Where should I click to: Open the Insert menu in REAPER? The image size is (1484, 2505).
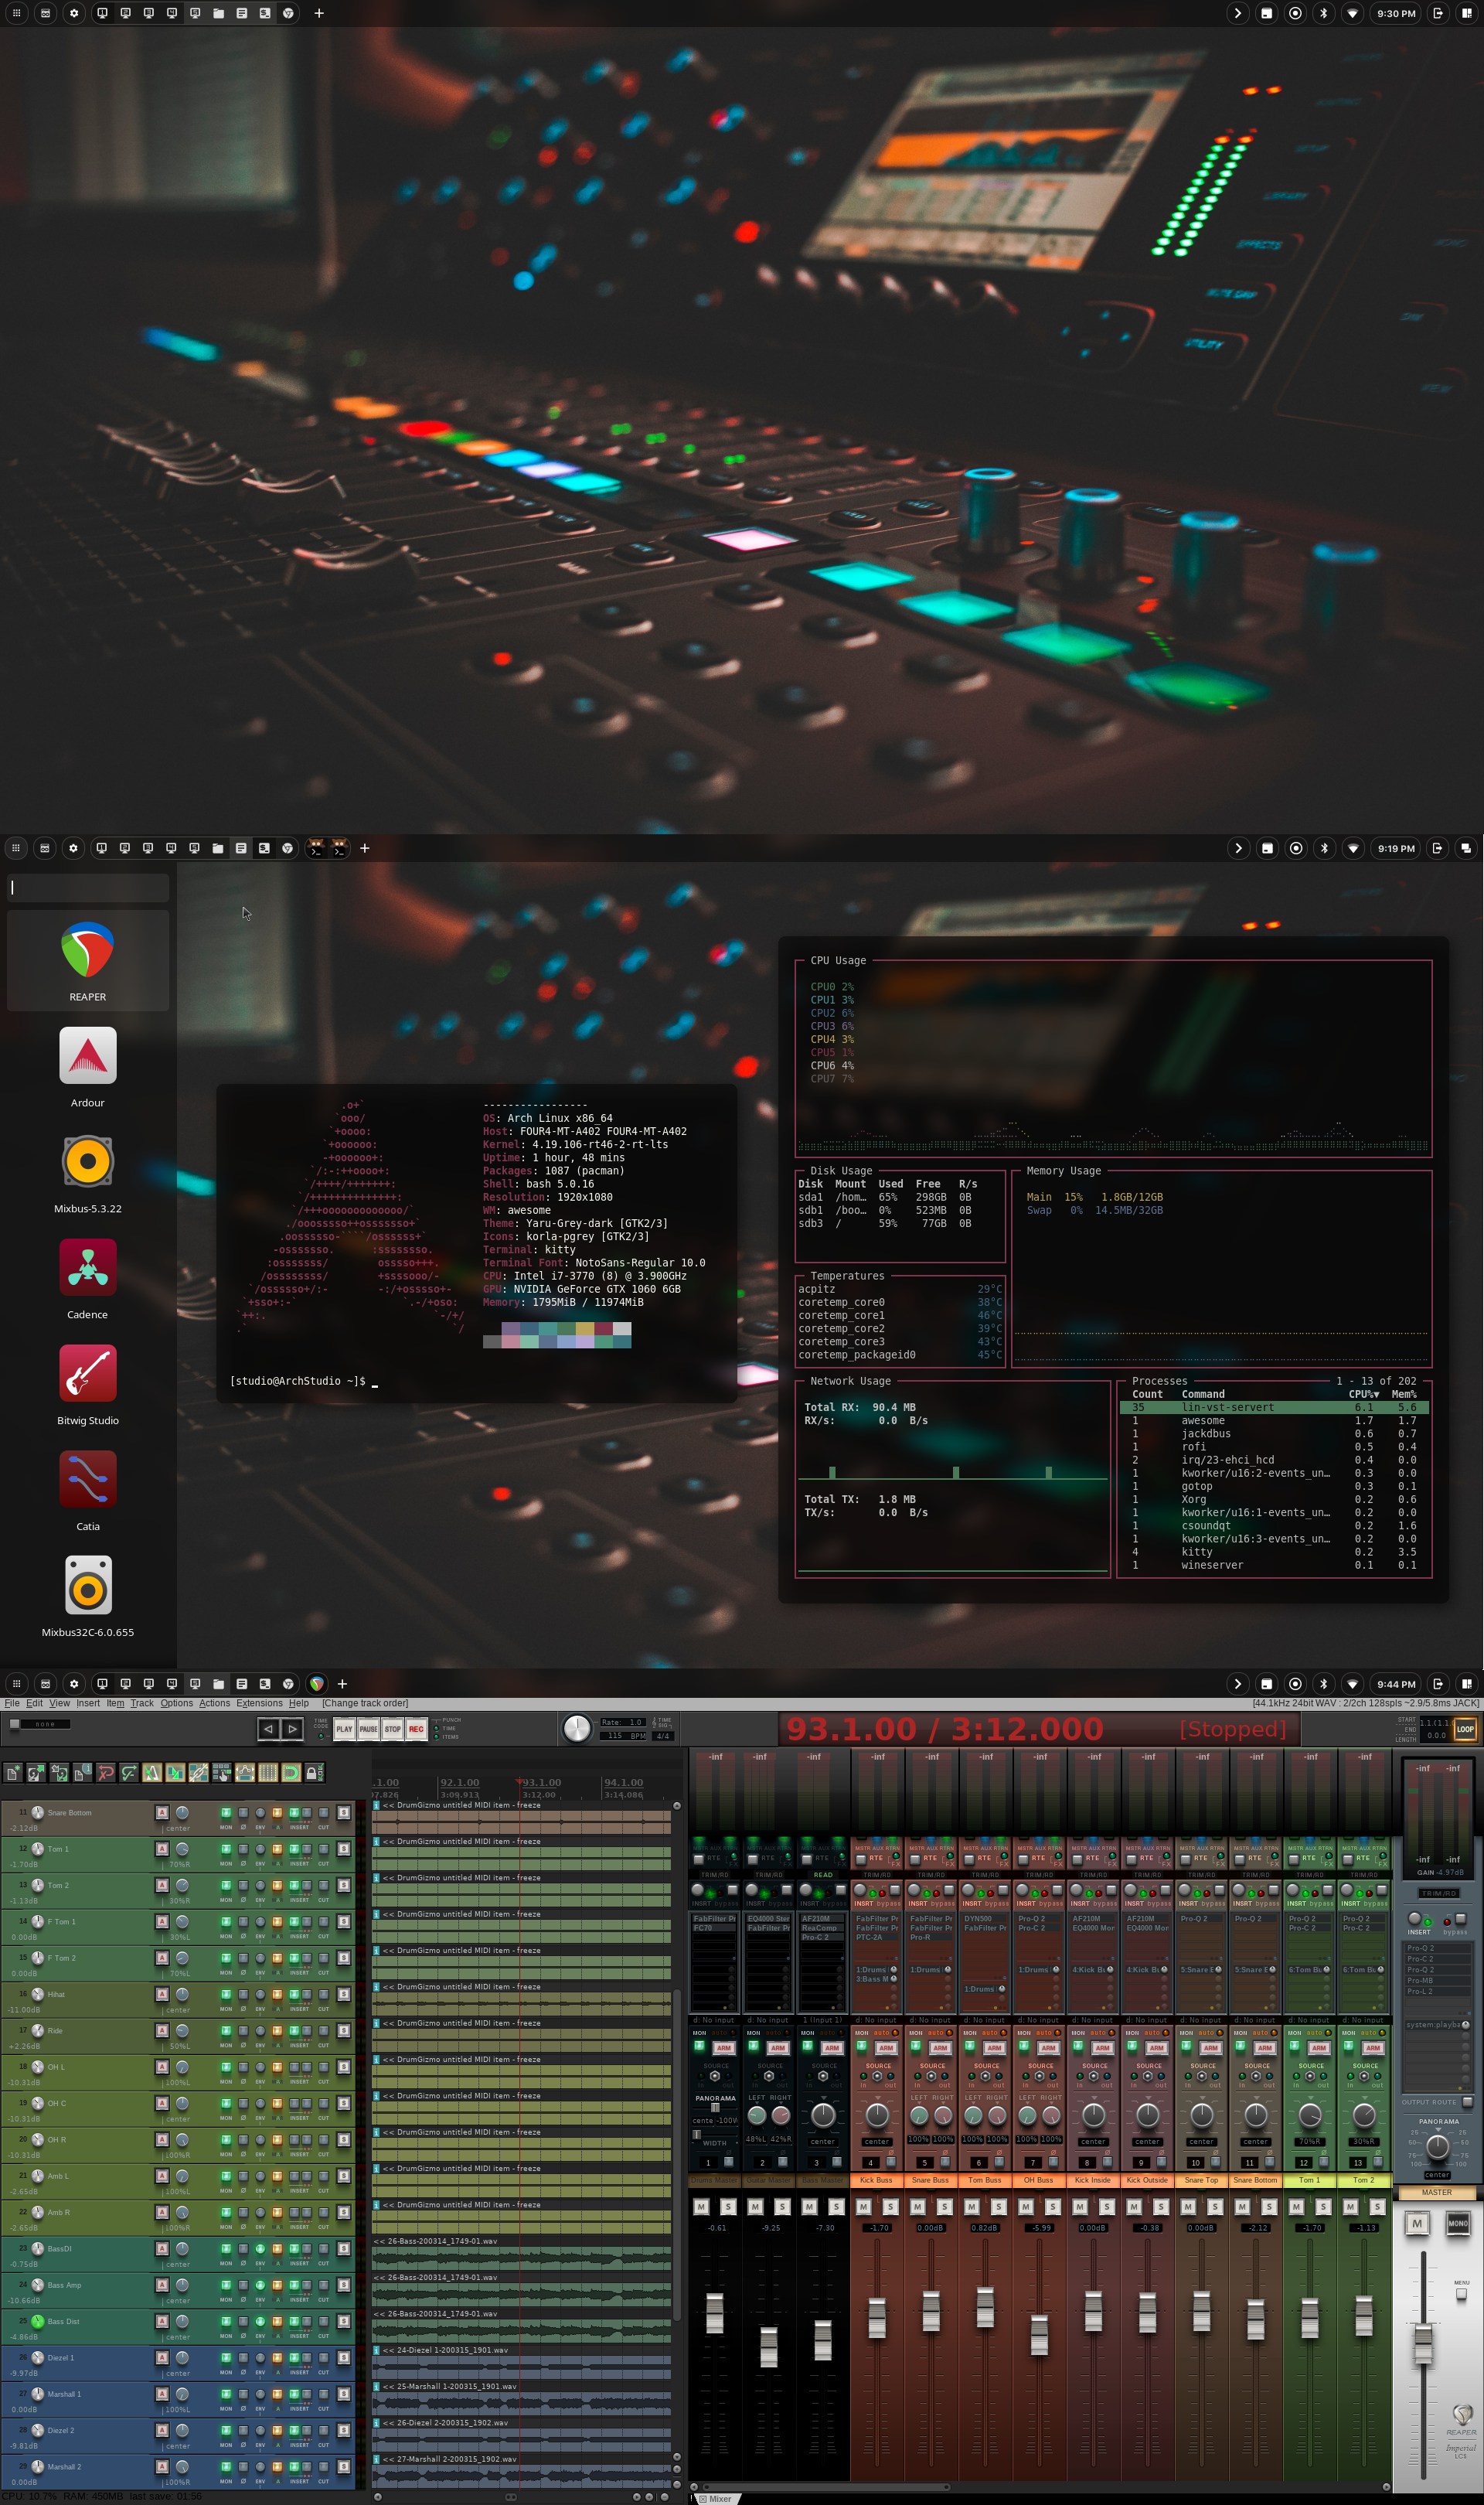pyautogui.click(x=88, y=1703)
